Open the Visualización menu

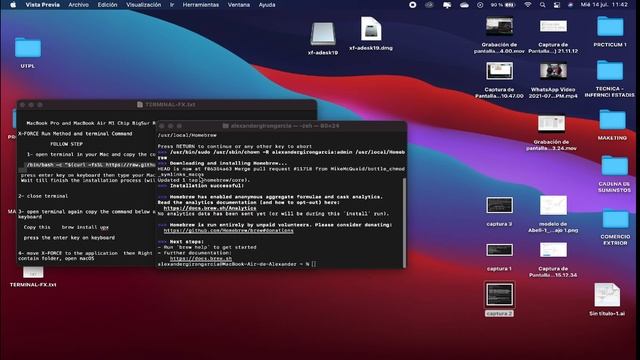coord(143,5)
